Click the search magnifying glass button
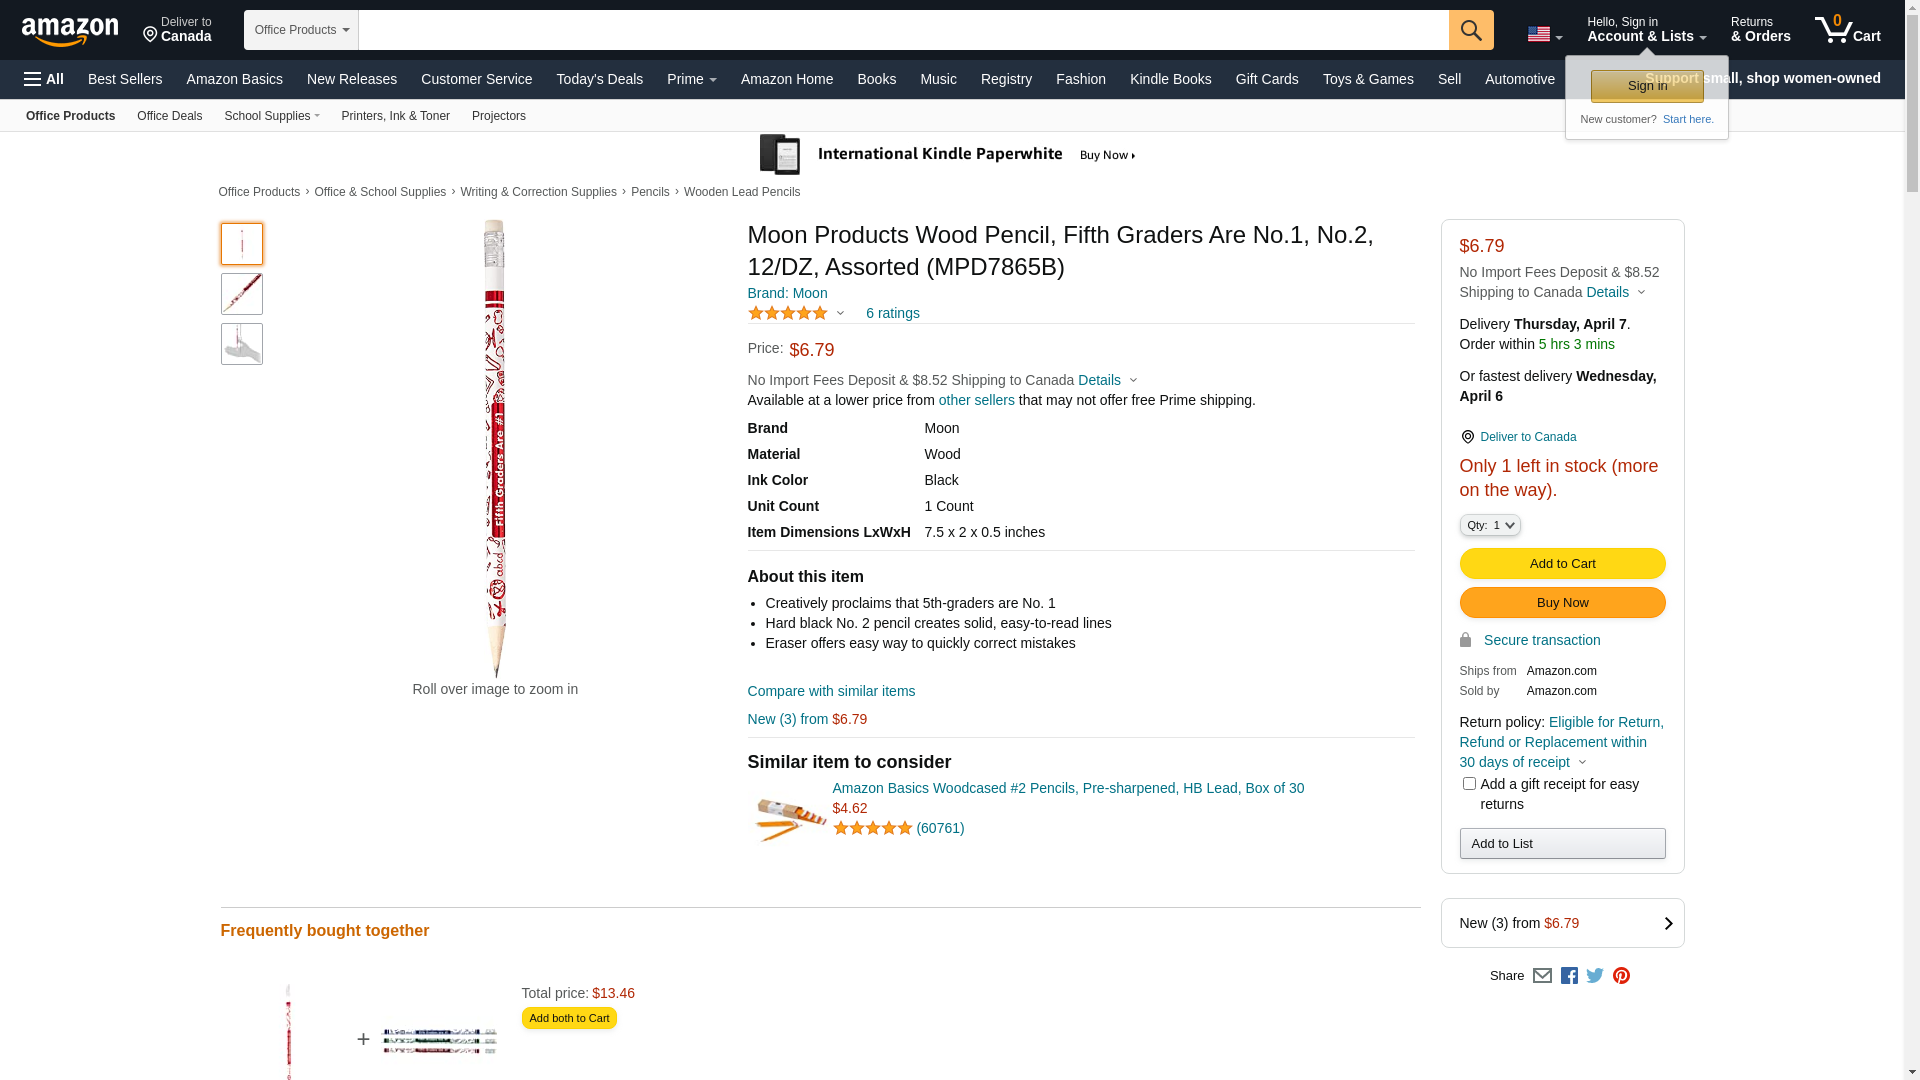The height and width of the screenshot is (1080, 1920). (1470, 30)
